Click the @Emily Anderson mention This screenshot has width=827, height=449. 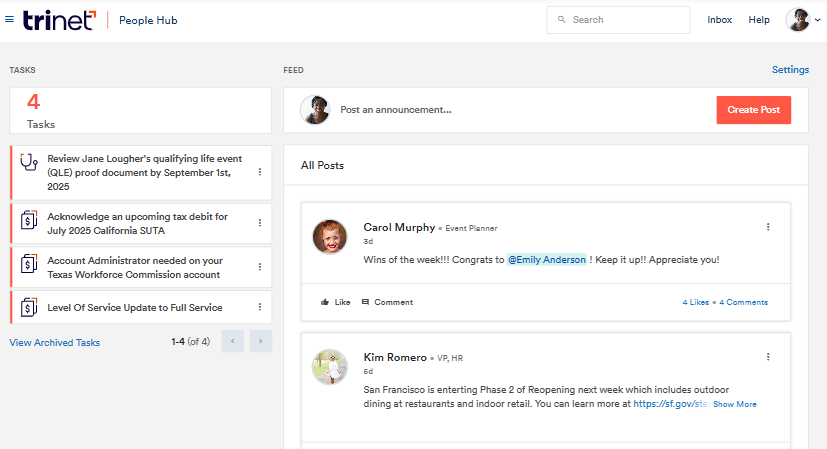click(546, 260)
